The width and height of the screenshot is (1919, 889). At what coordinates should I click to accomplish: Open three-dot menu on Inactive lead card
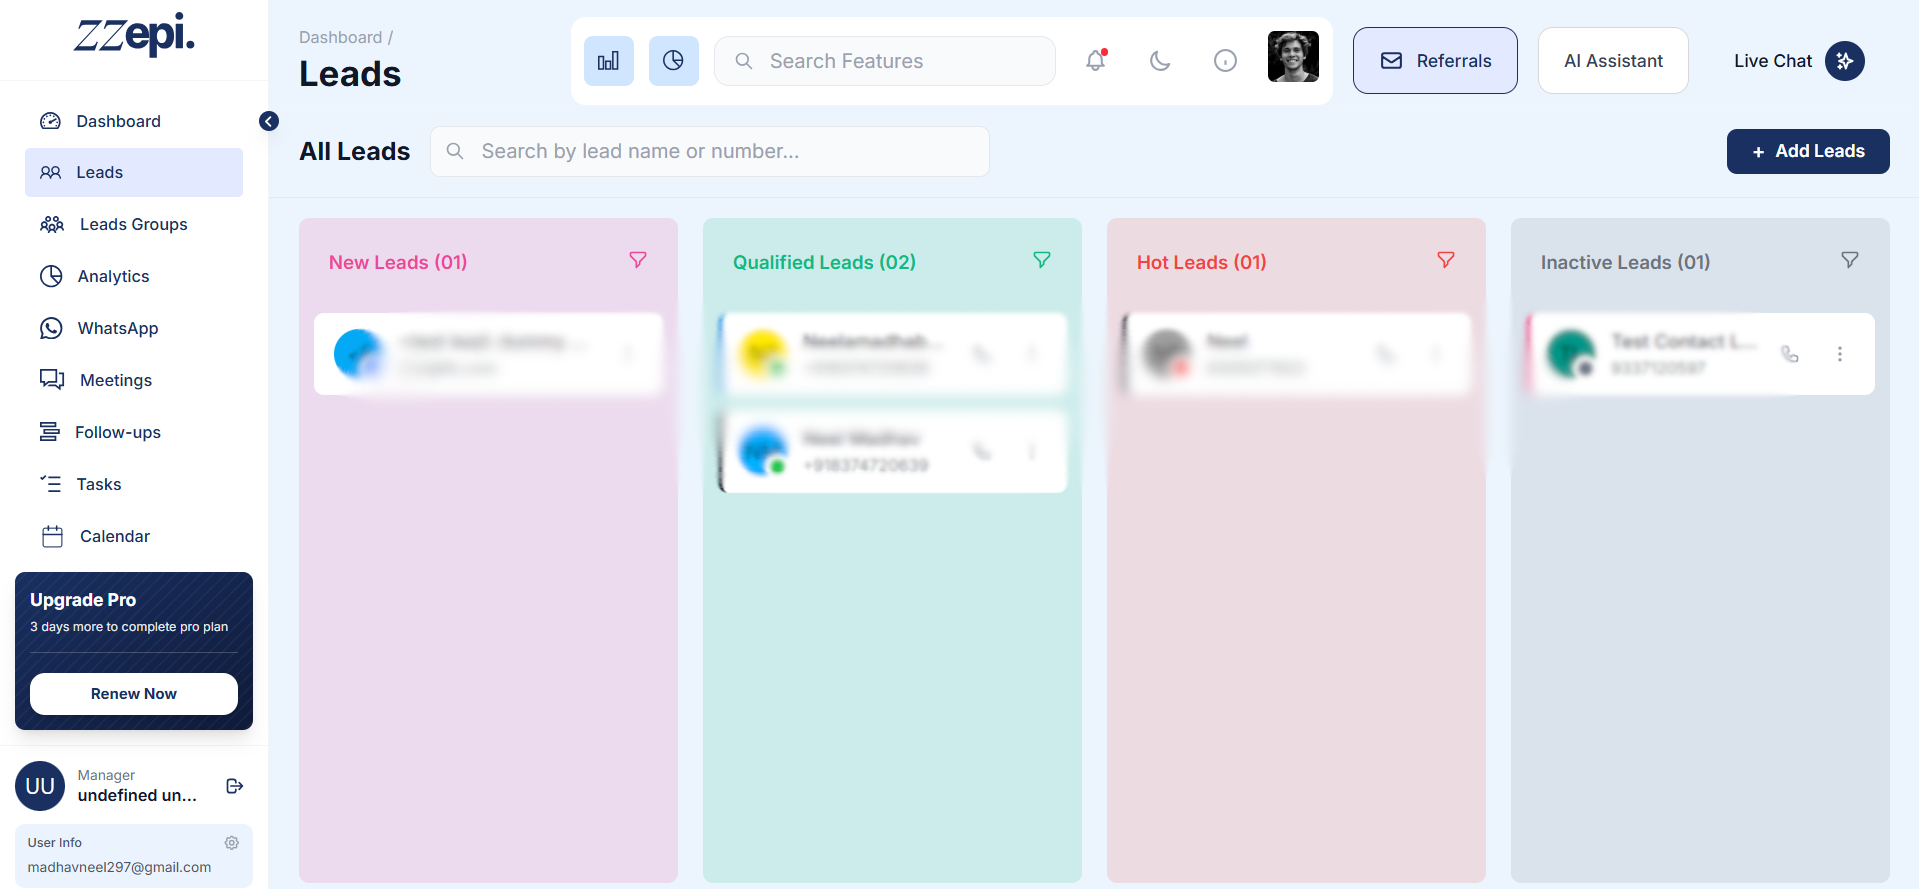pos(1840,354)
